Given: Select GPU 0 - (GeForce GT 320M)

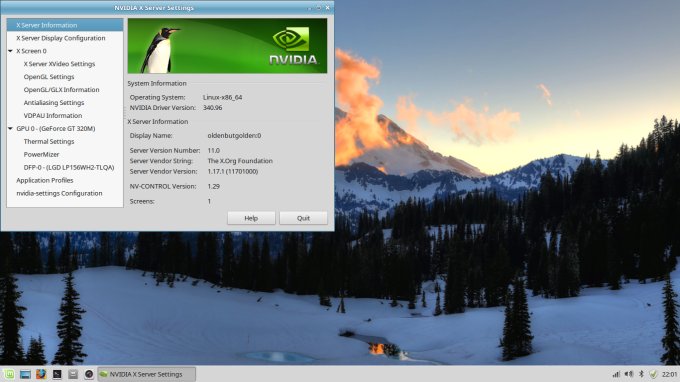Looking at the screenshot, I should pyautogui.click(x=56, y=129).
